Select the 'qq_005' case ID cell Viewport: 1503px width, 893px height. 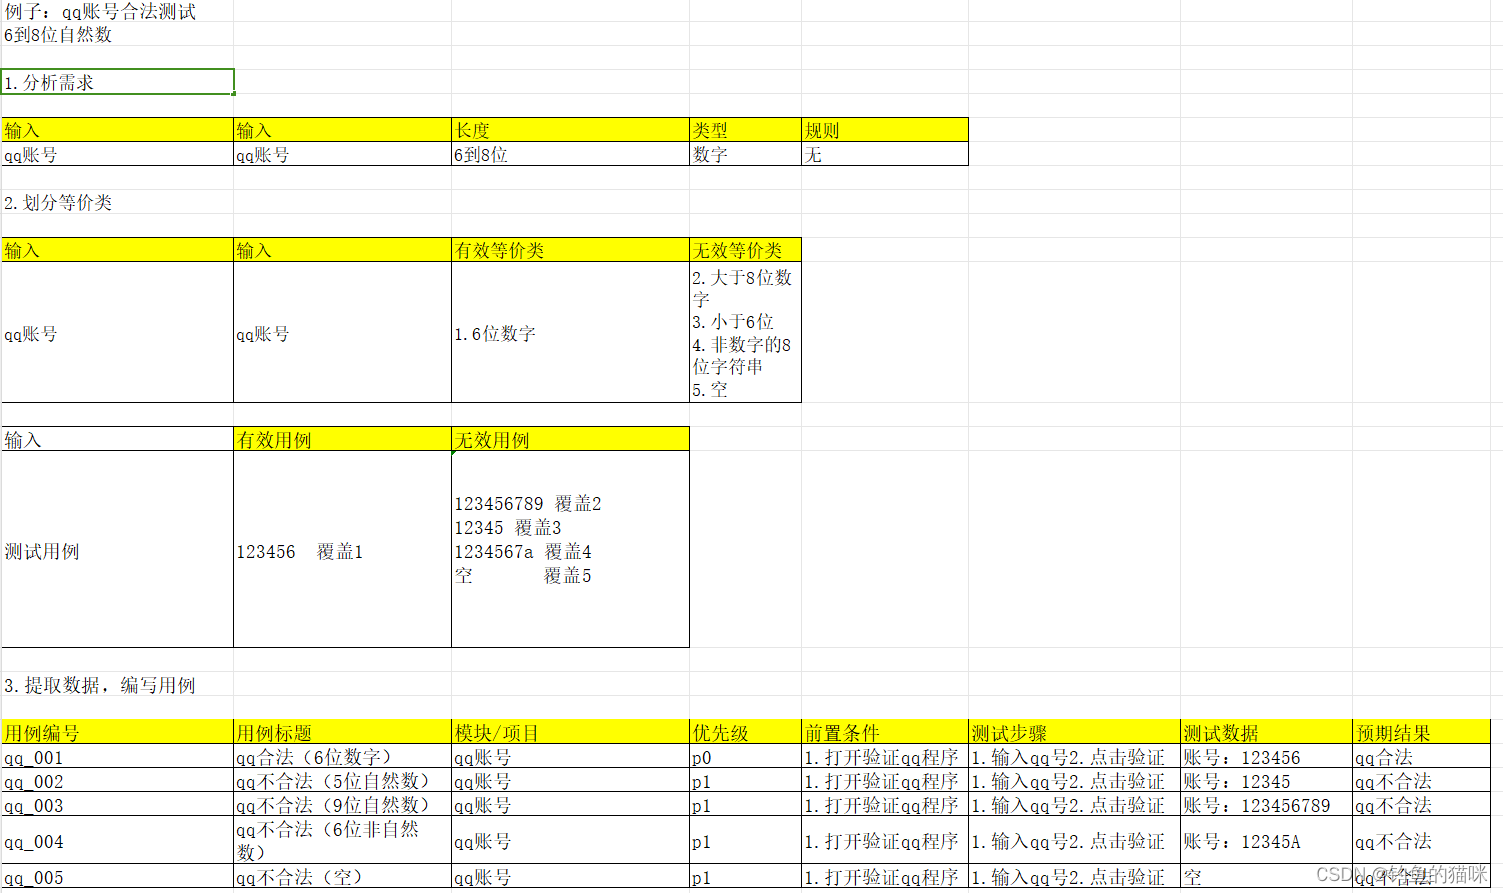pos(117,877)
